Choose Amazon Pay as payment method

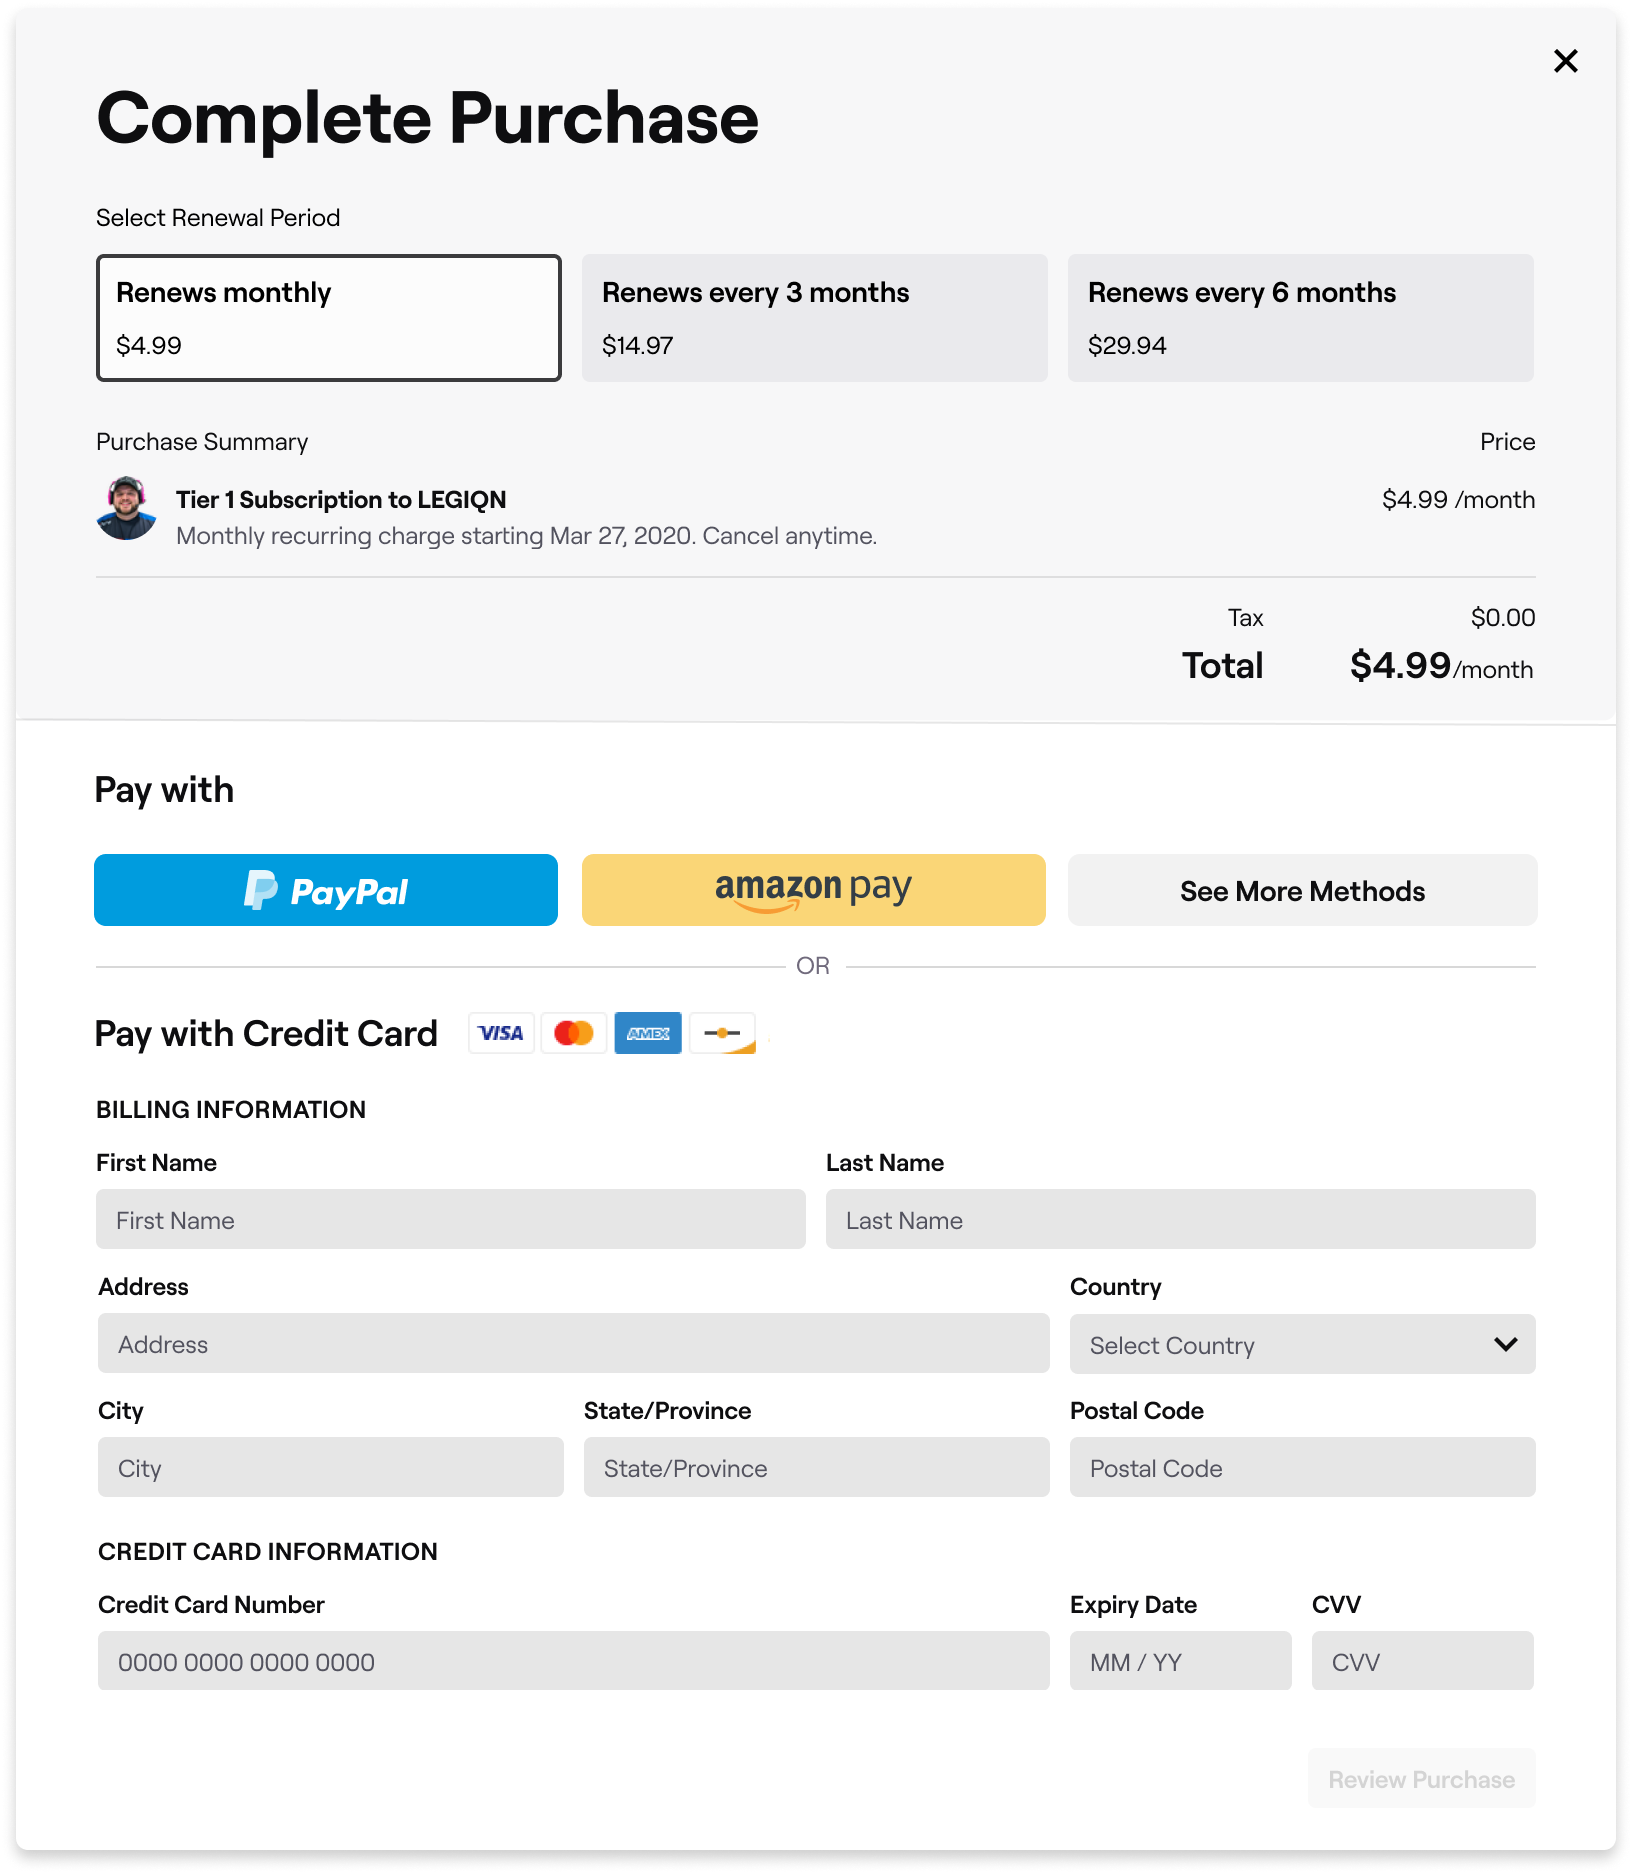tap(814, 890)
